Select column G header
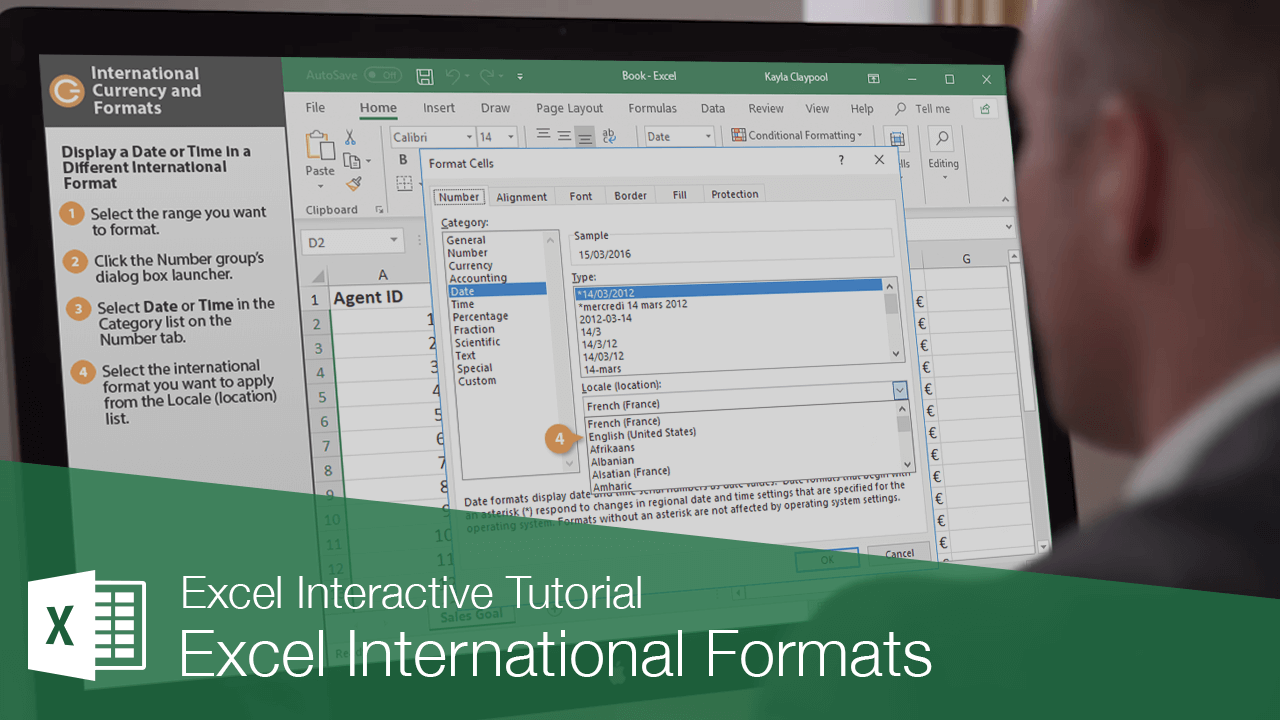The width and height of the screenshot is (1280, 720). coord(966,259)
